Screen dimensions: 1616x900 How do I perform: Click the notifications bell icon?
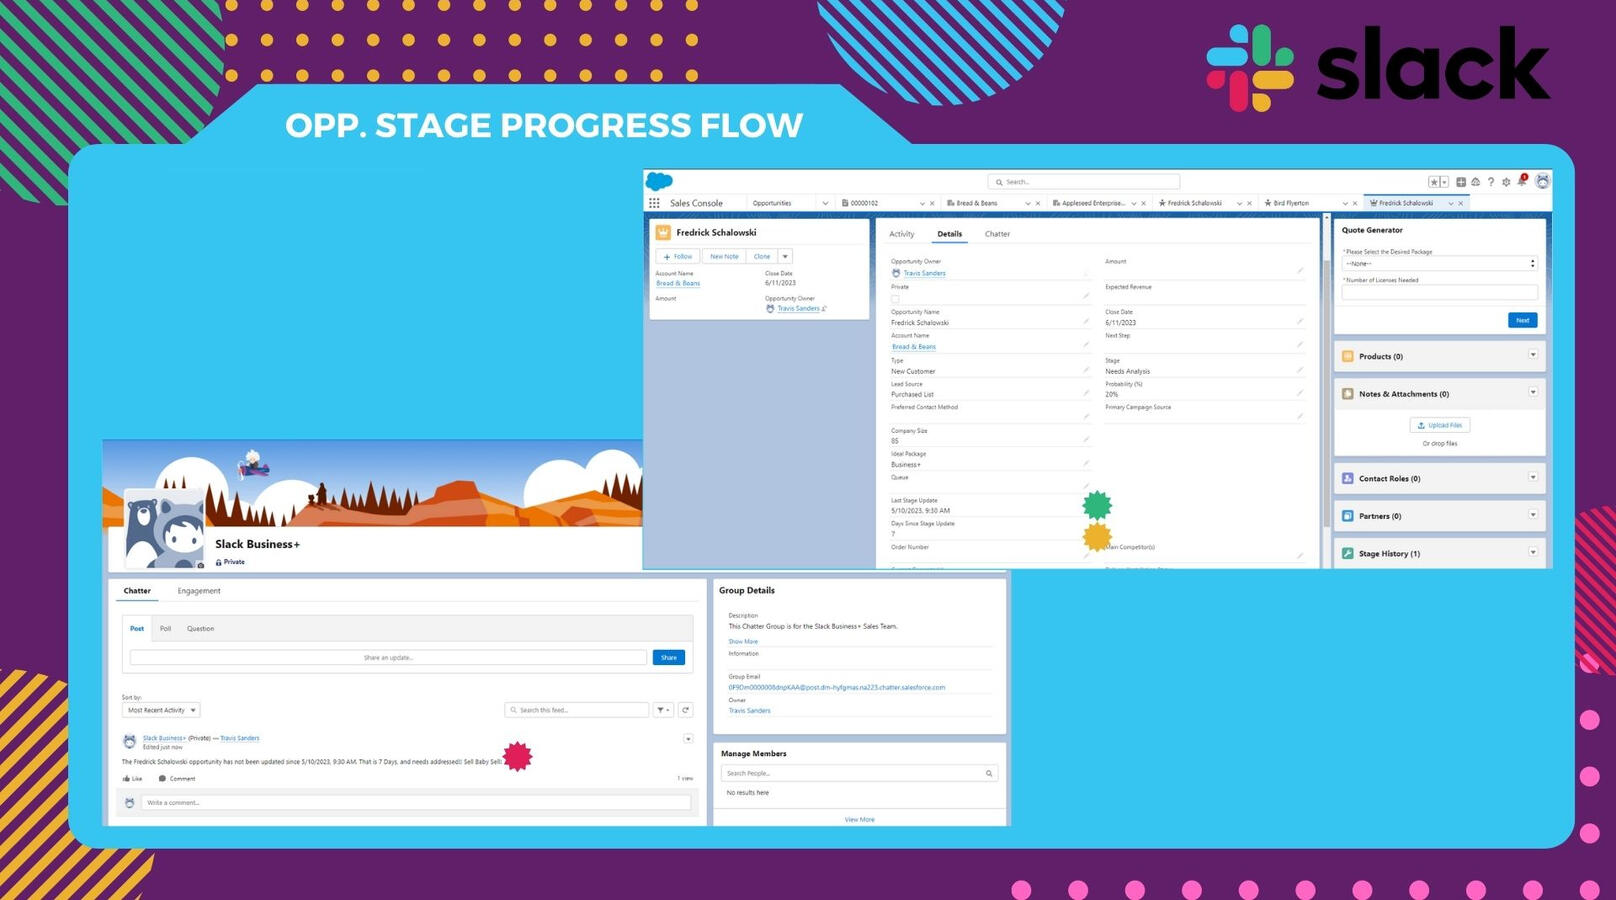(x=1522, y=181)
